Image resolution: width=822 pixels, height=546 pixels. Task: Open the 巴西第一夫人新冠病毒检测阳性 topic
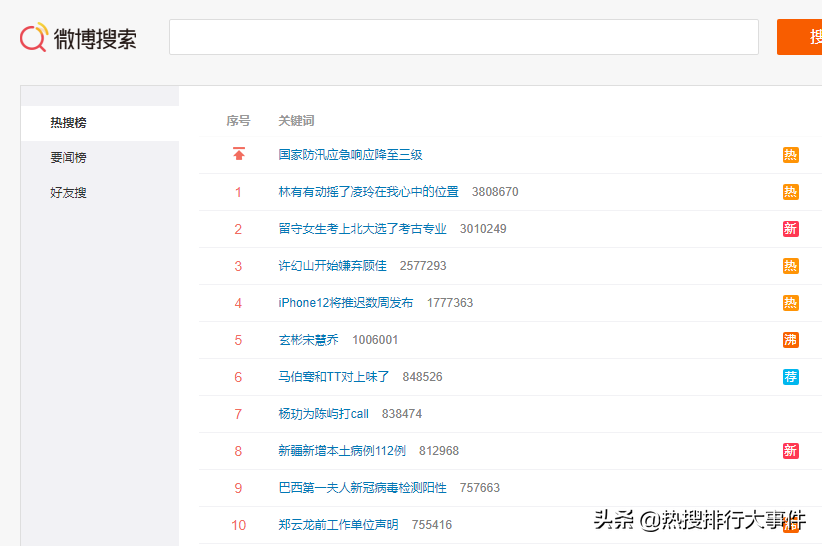[362, 488]
